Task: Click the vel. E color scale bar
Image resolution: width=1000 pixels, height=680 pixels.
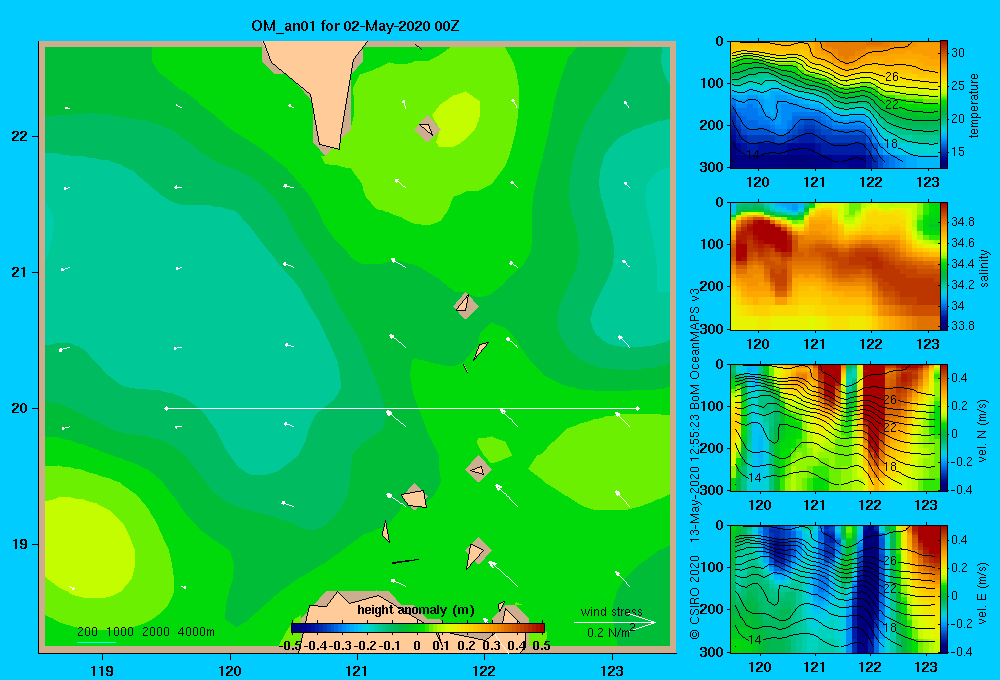Action: (x=943, y=589)
